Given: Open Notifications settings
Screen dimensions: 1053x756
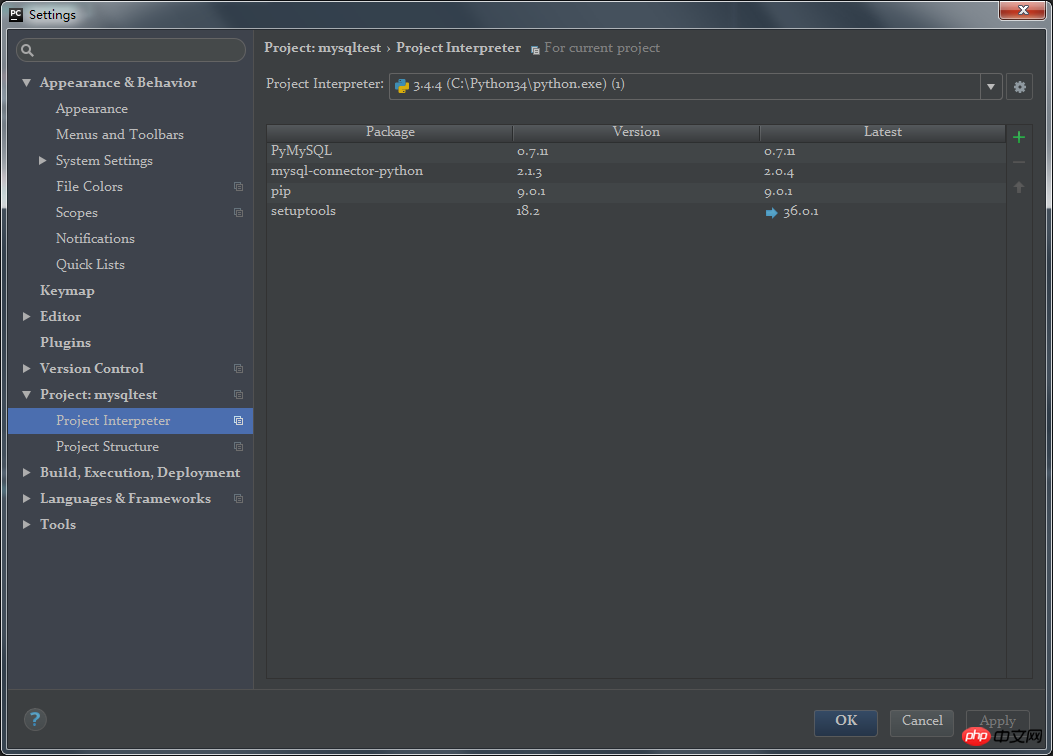Looking at the screenshot, I should tap(95, 238).
